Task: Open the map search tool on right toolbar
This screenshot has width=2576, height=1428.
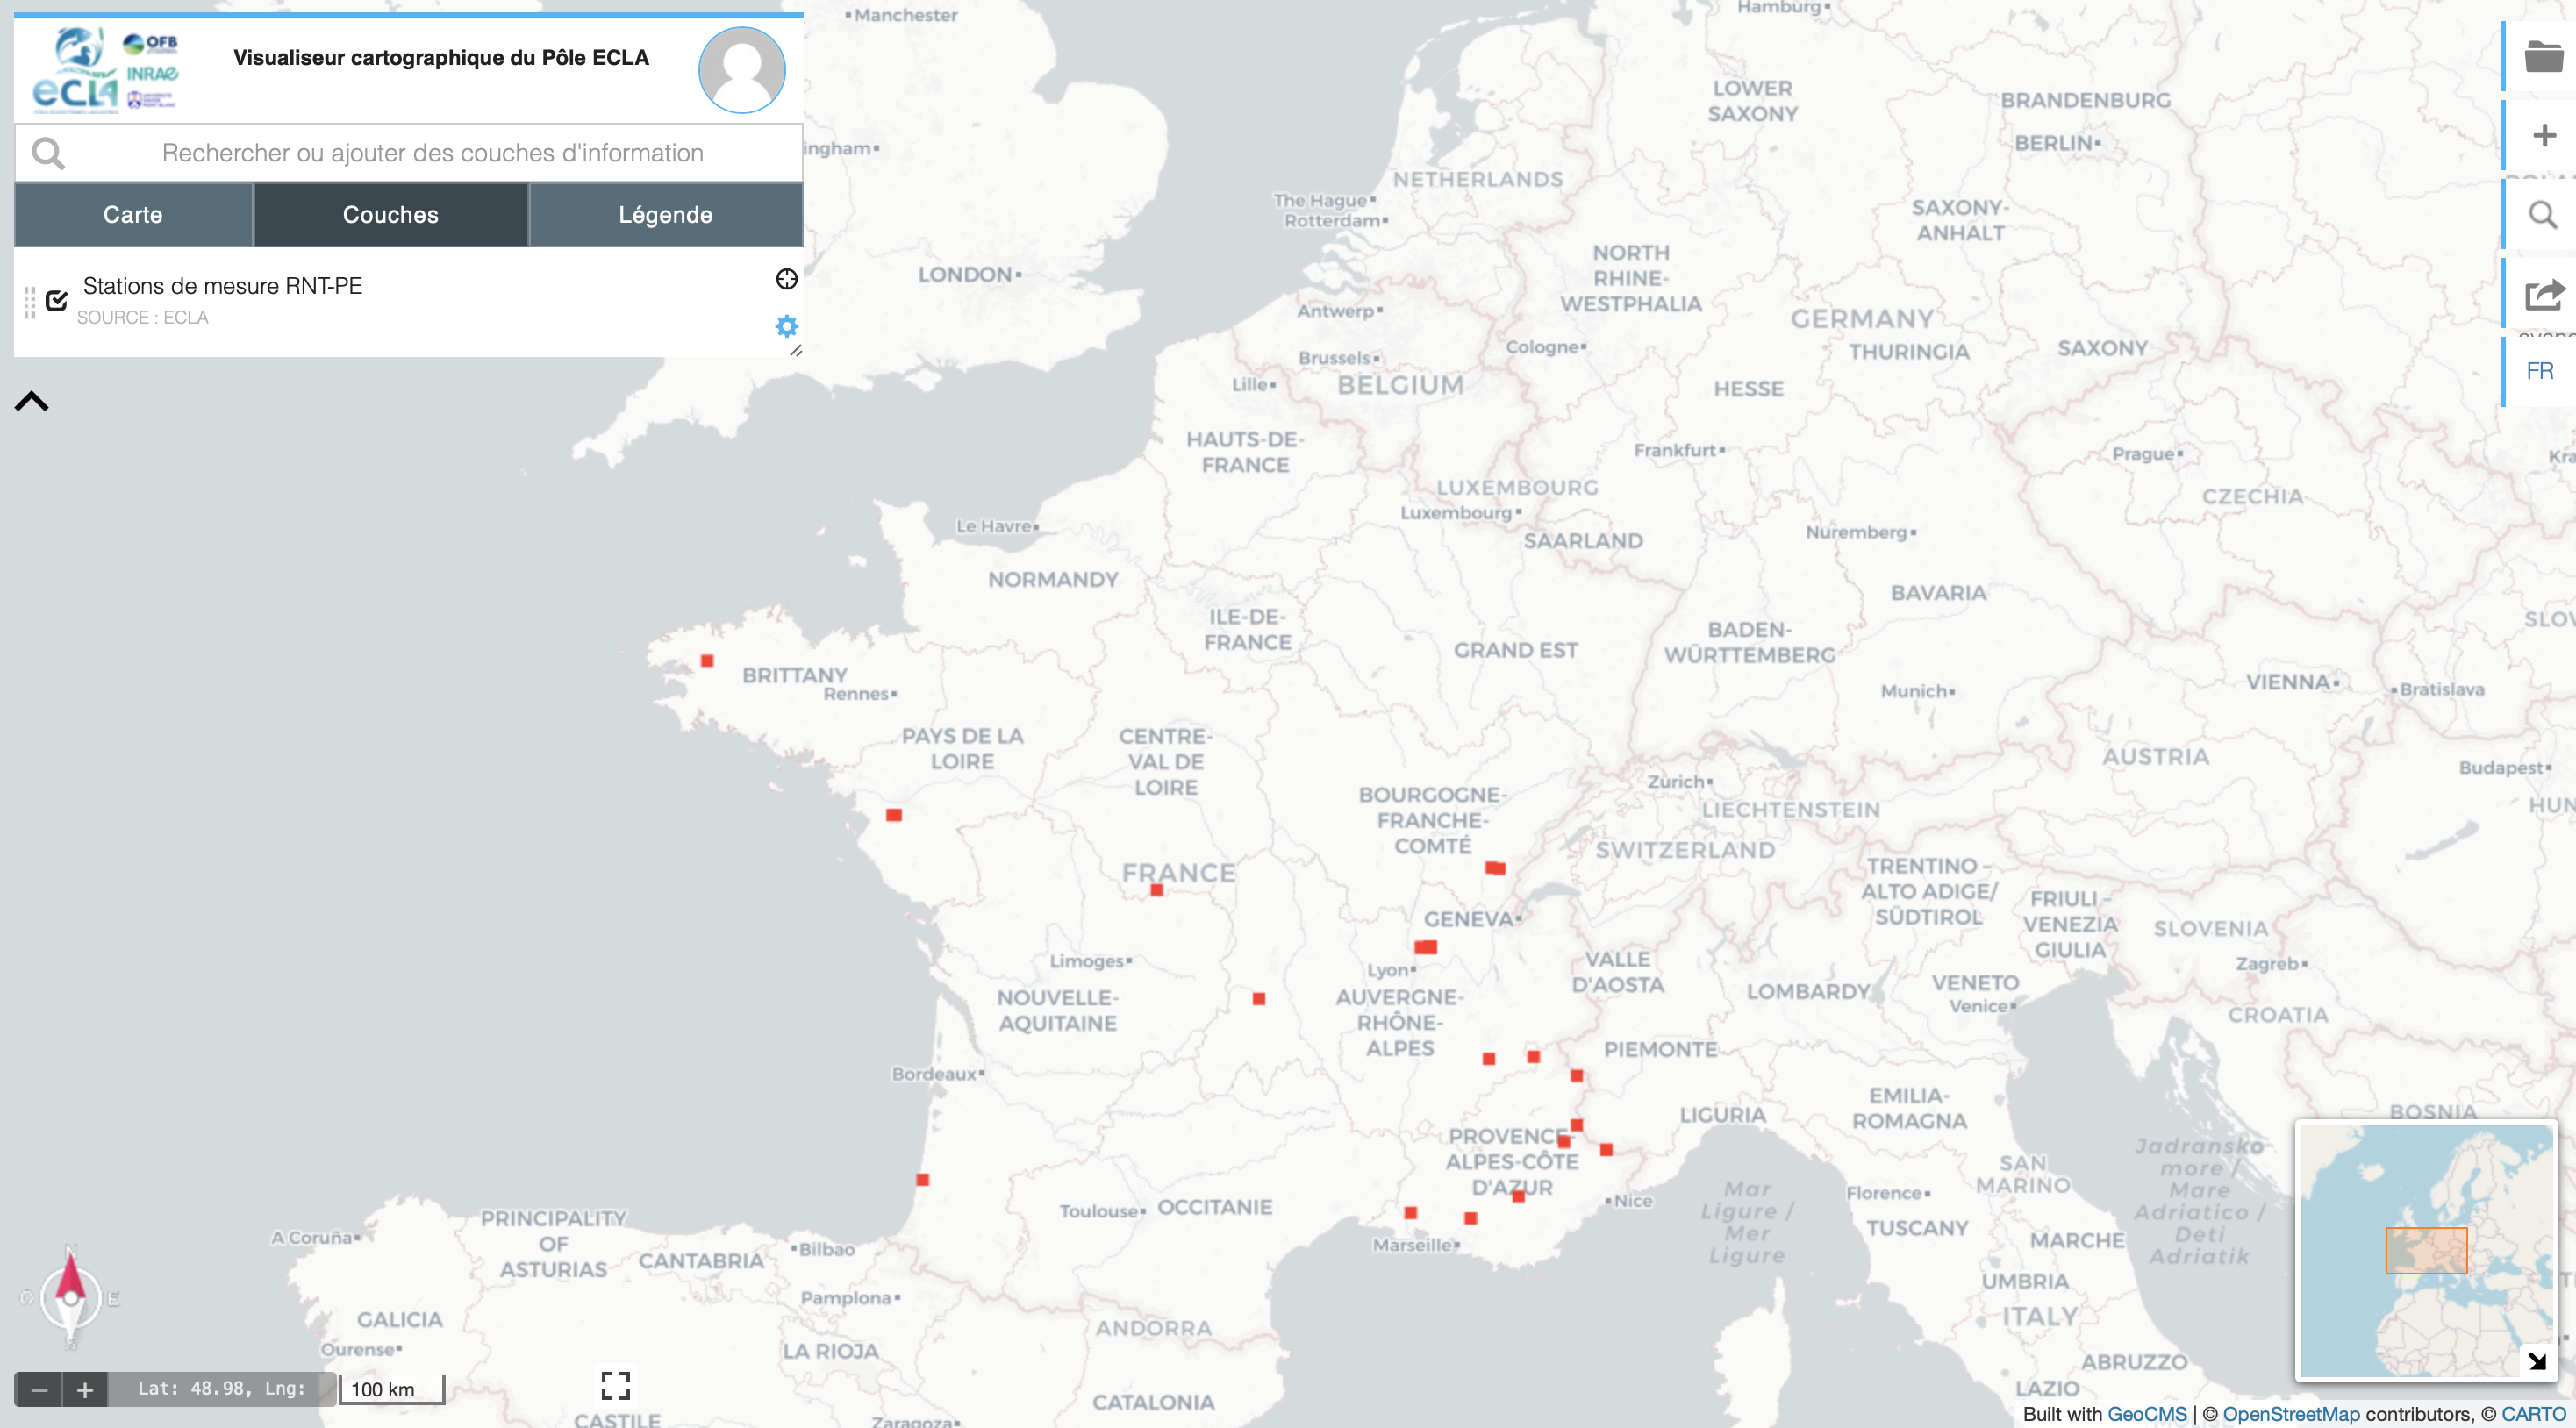Action: 2543,215
